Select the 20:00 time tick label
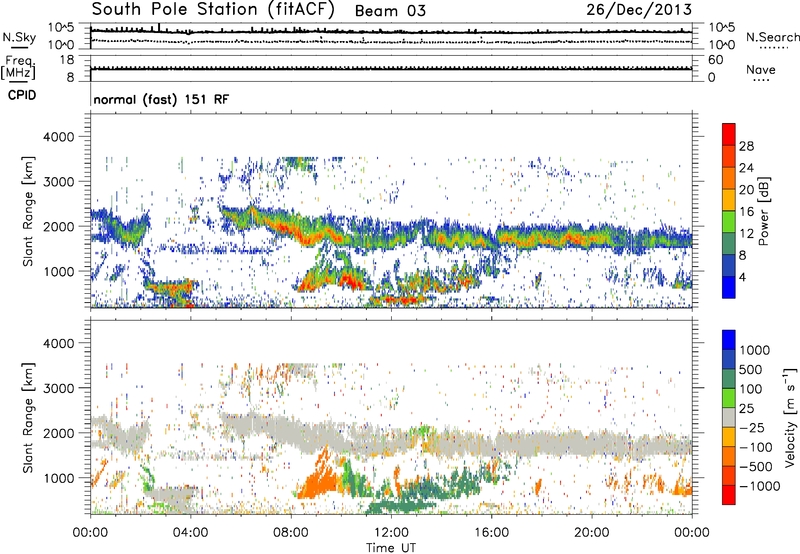The height and width of the screenshot is (554, 800). (591, 533)
